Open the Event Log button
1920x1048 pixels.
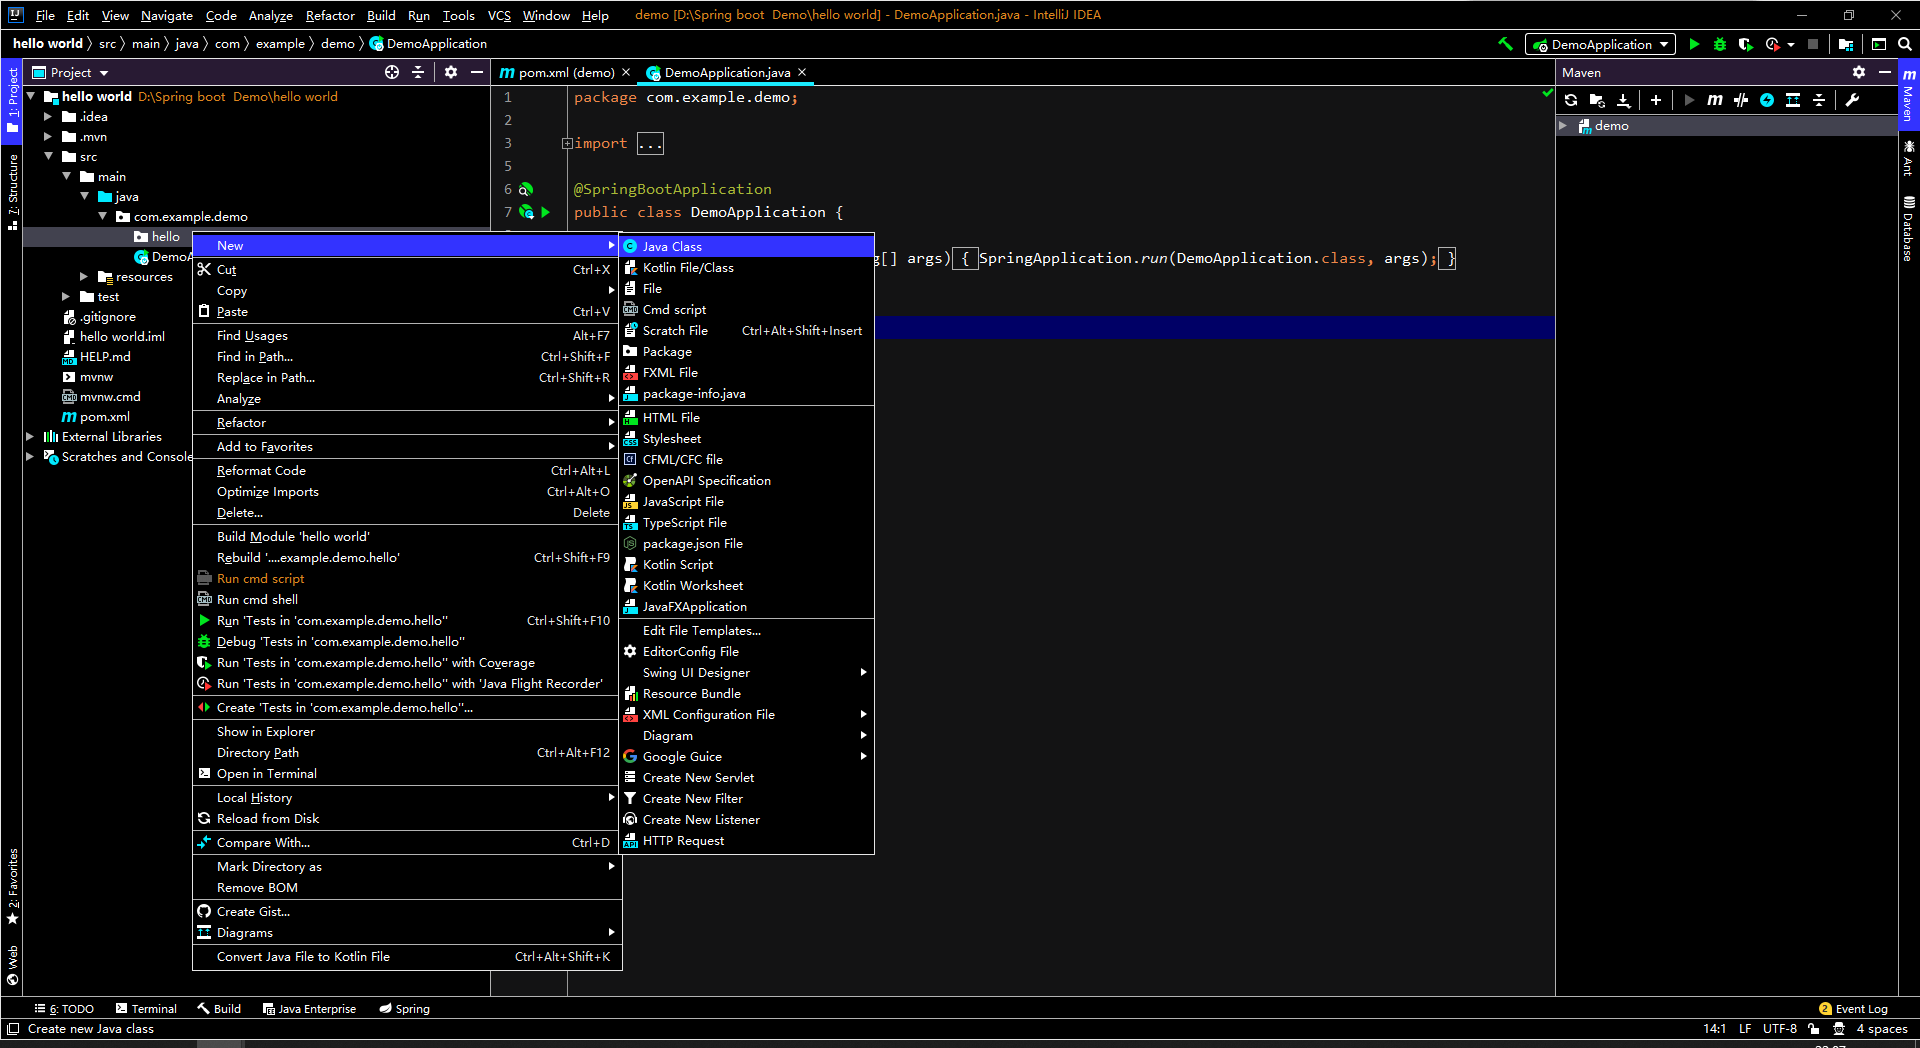tap(1853, 1009)
